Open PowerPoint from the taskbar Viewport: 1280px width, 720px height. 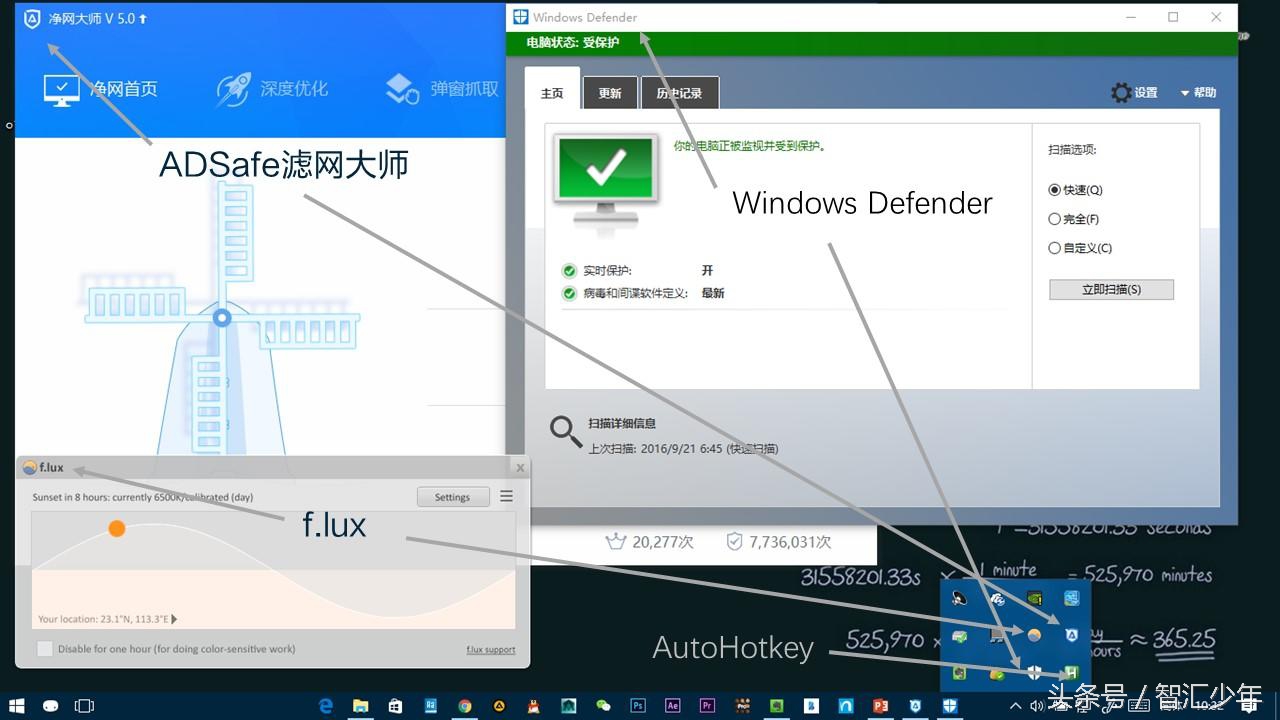[x=881, y=706]
